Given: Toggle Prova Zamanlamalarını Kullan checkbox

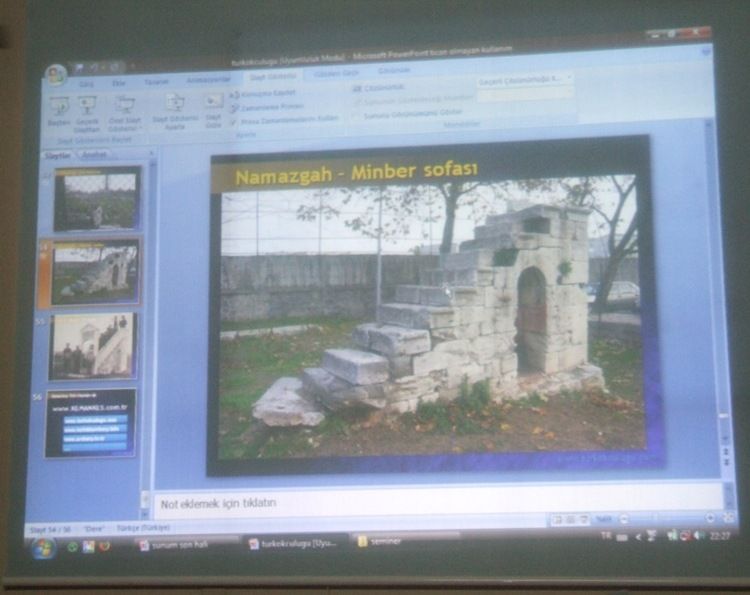Looking at the screenshot, I should pyautogui.click(x=234, y=118).
